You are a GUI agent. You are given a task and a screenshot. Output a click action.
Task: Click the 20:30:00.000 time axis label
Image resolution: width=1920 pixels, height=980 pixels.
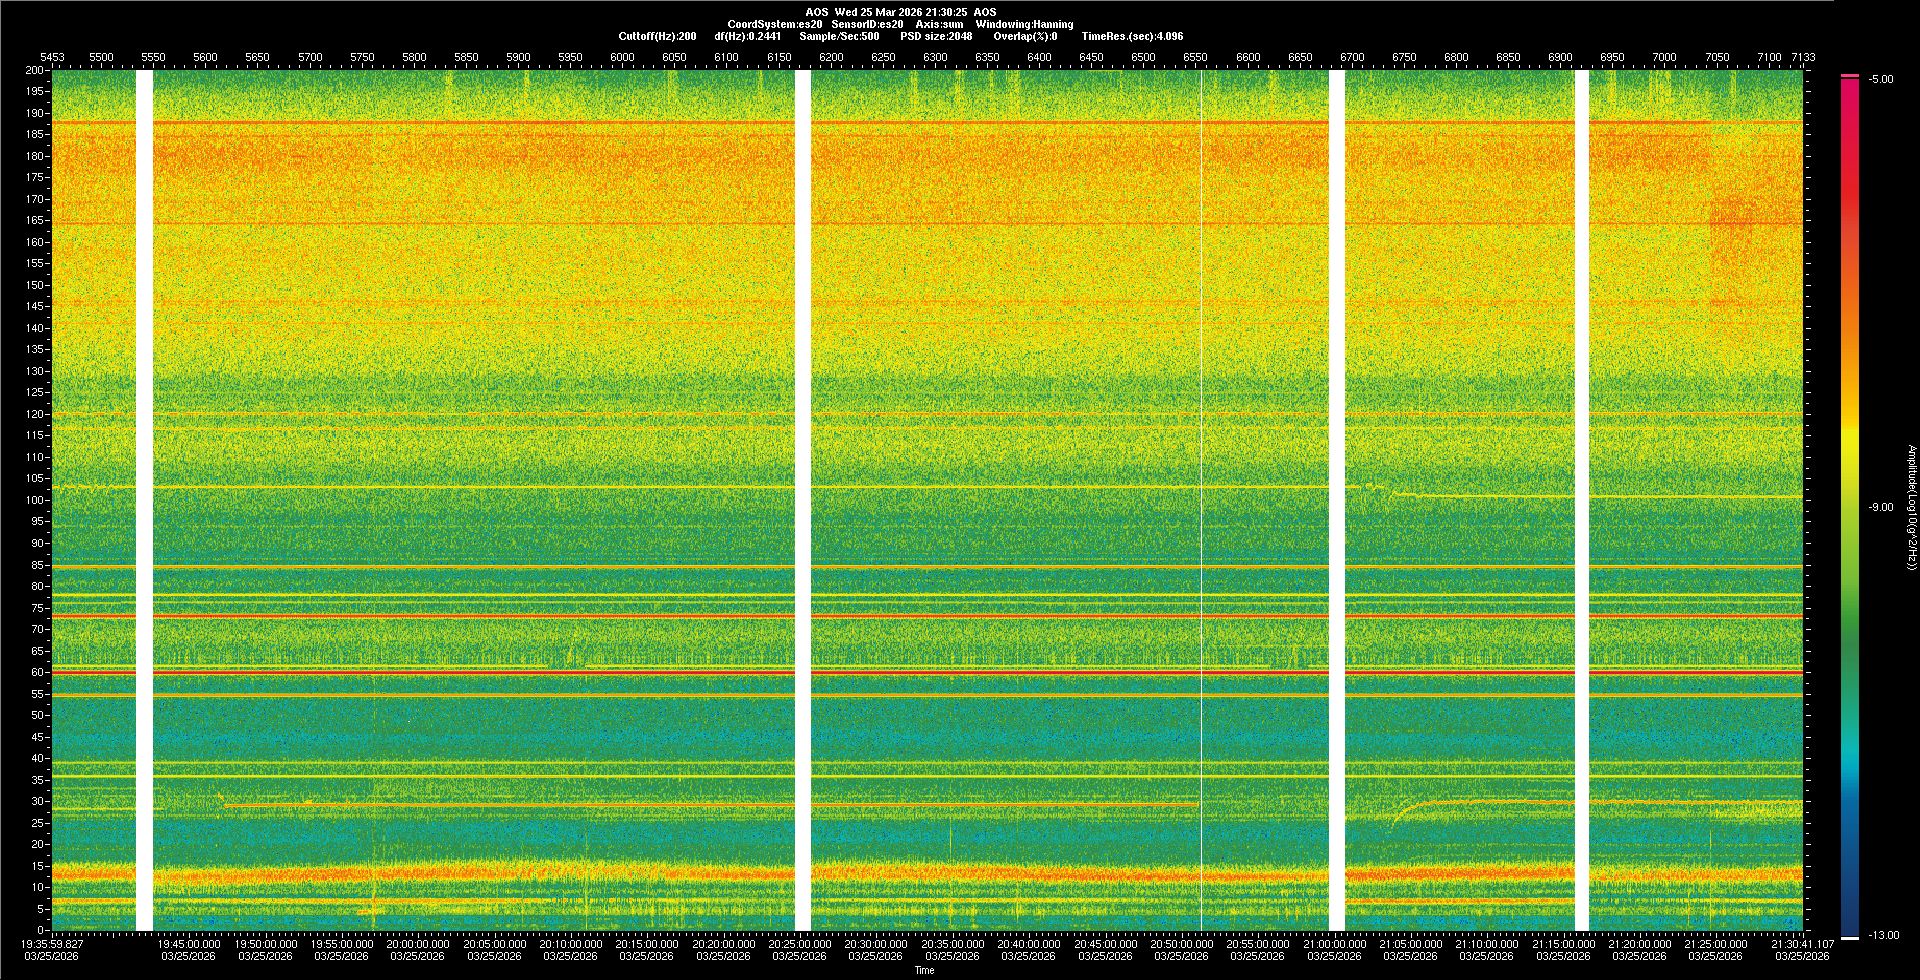[876, 943]
